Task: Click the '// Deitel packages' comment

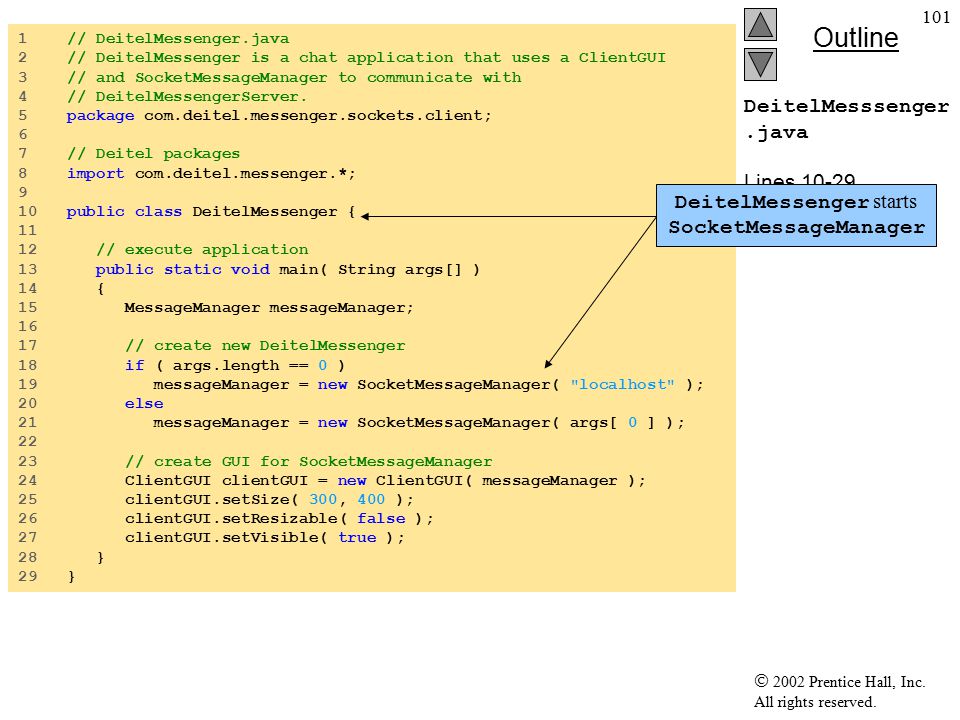Action: [x=153, y=154]
